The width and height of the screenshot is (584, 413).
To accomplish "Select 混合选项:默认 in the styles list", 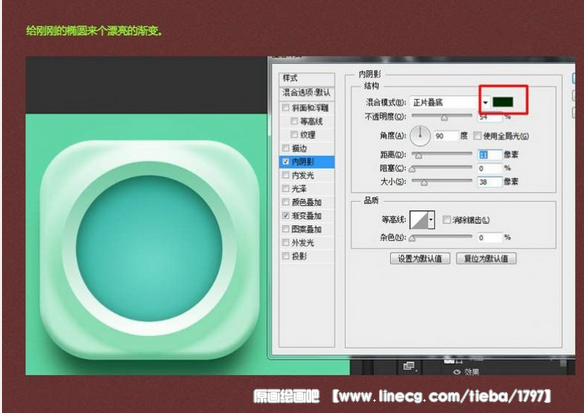I will click(x=307, y=92).
